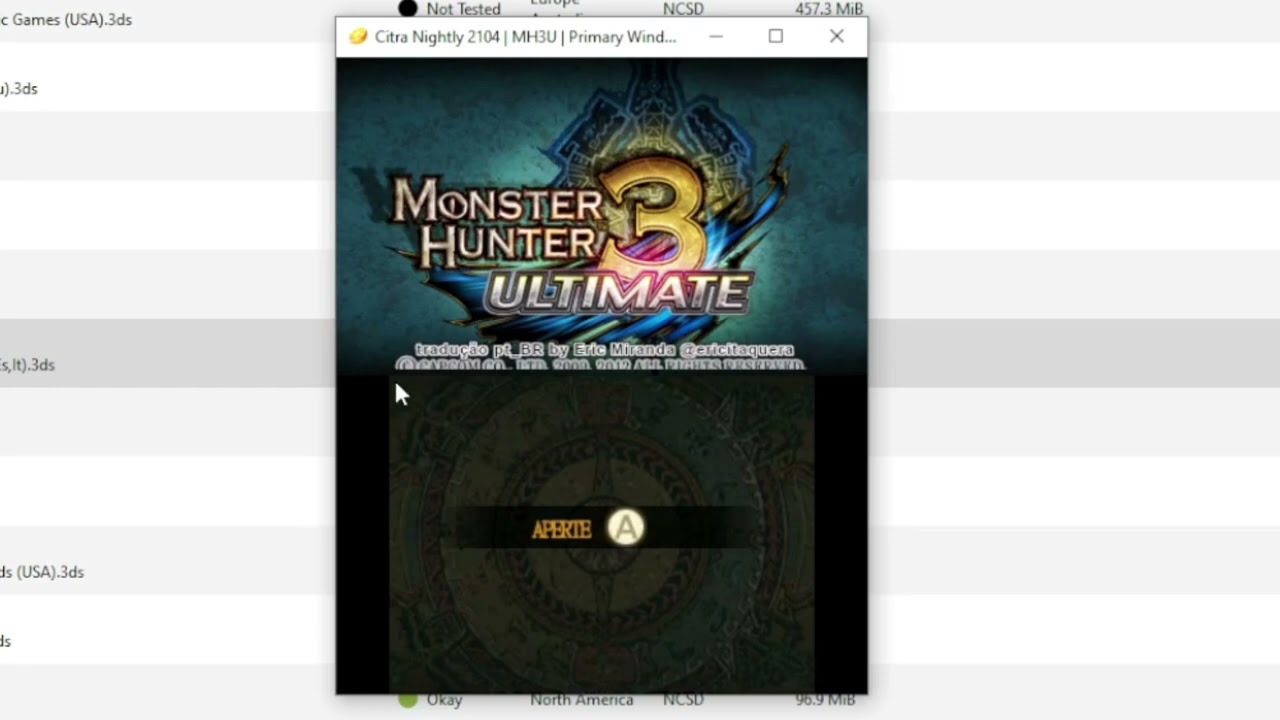Click the Citra lemon icon in title bar
Screen dimensions: 1280x720
click(358, 37)
